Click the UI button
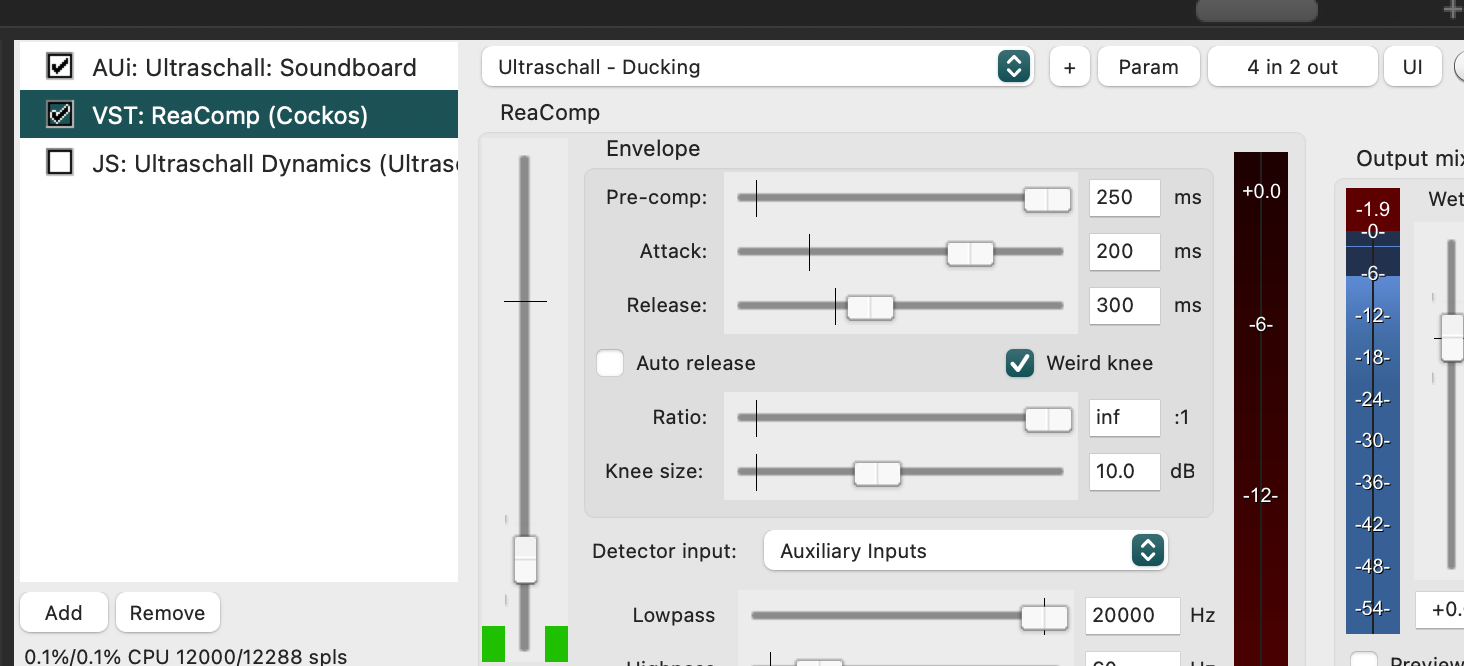The image size is (1464, 666). coord(1412,67)
